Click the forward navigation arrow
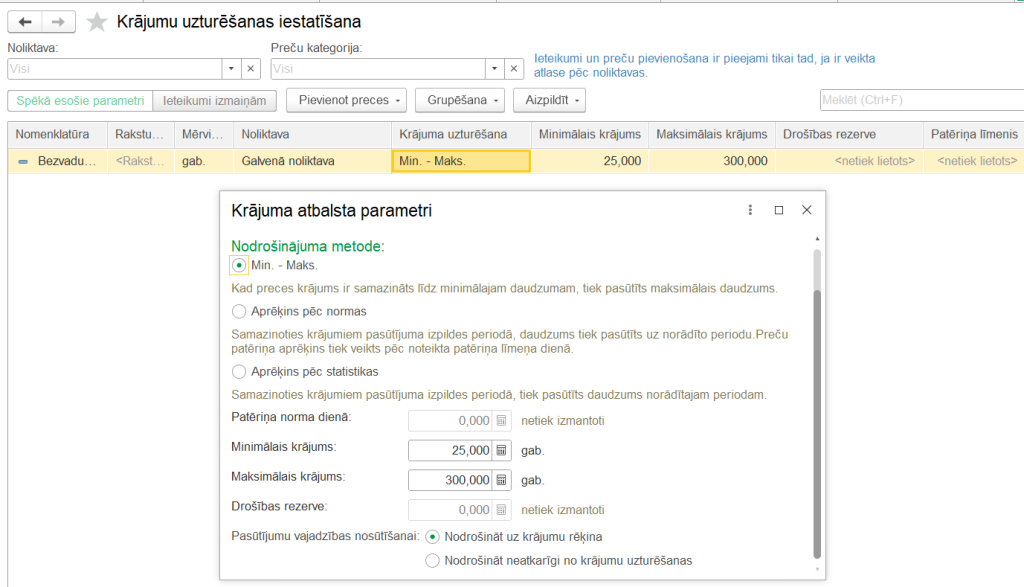The height and width of the screenshot is (587, 1024). coord(57,21)
